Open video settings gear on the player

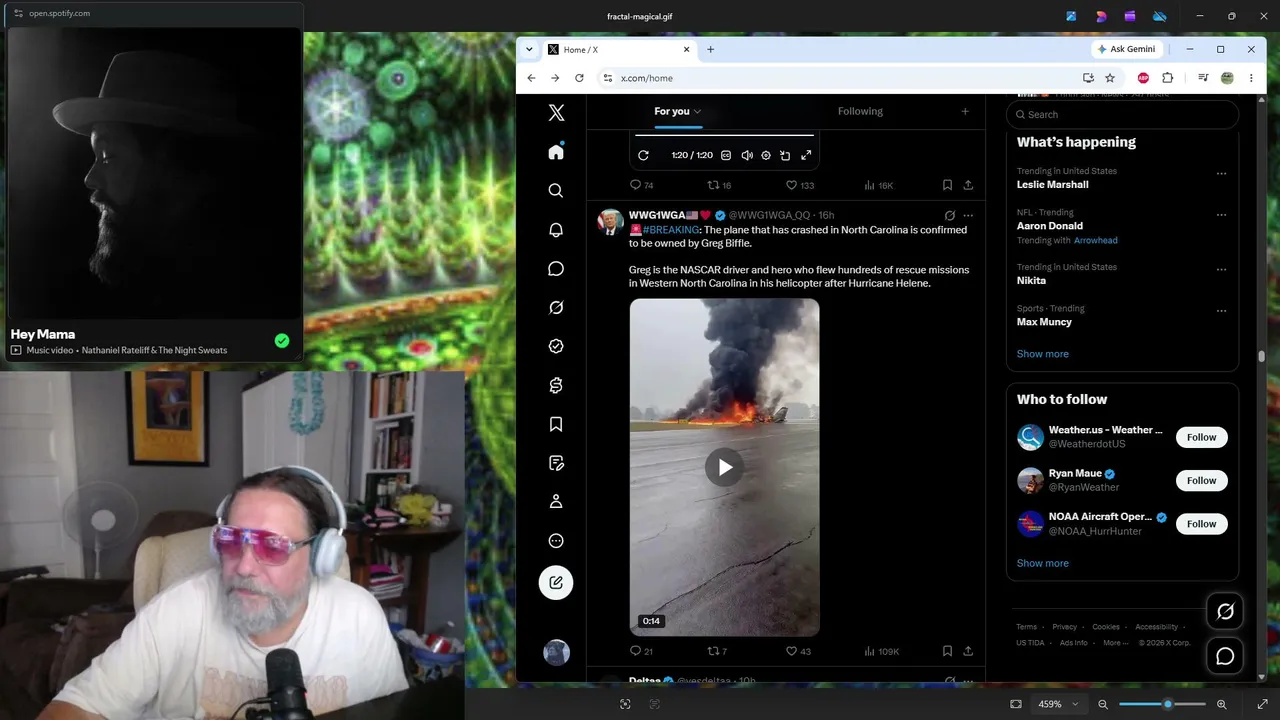[766, 155]
